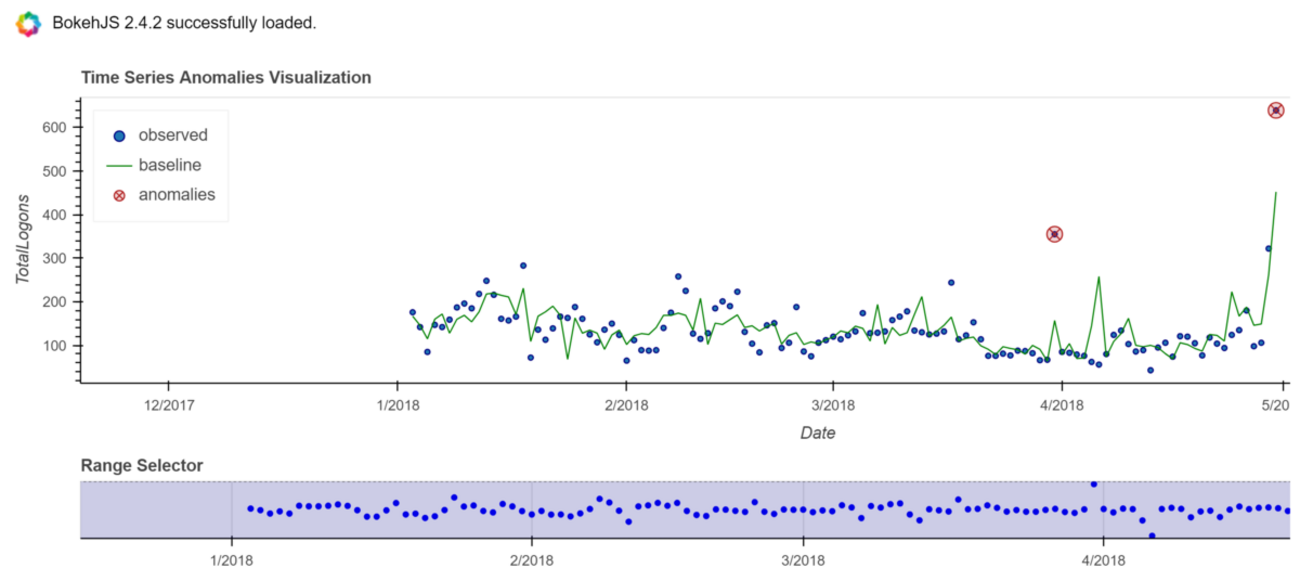Click the 1/2018 tick in Range Selector
The image size is (1300, 581).
pyautogui.click(x=231, y=558)
